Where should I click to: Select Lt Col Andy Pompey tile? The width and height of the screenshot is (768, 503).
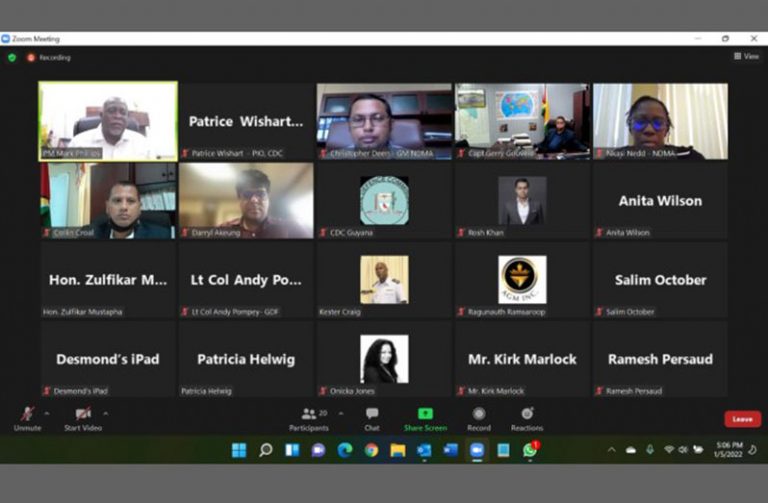point(246,280)
